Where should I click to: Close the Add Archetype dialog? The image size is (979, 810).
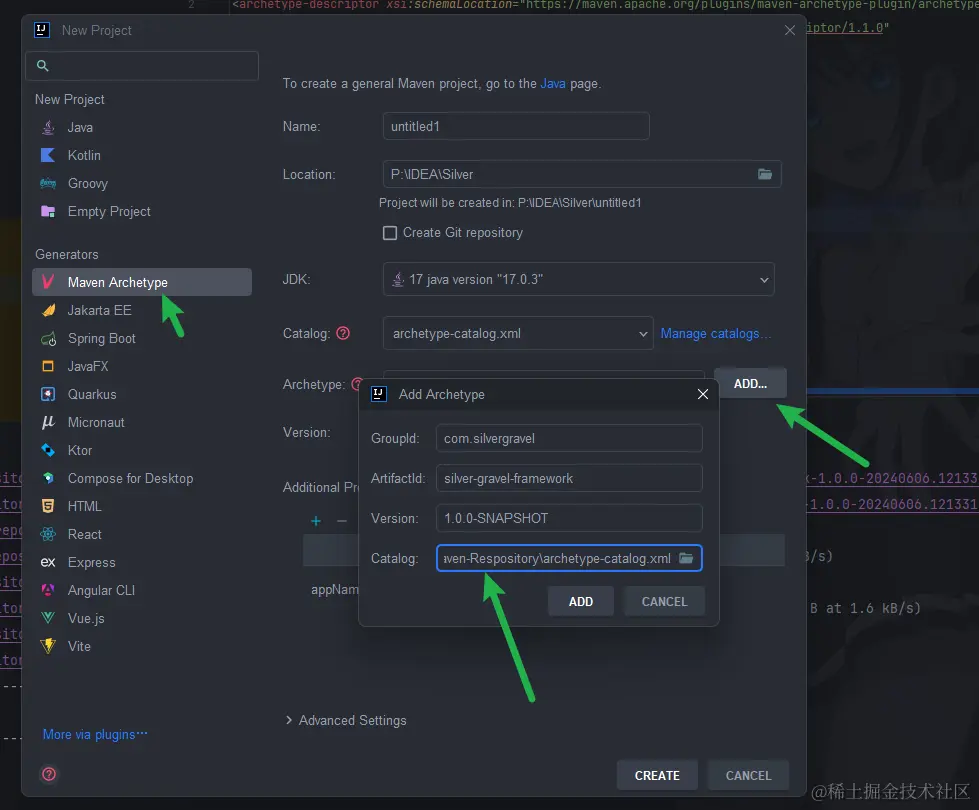(x=702, y=394)
